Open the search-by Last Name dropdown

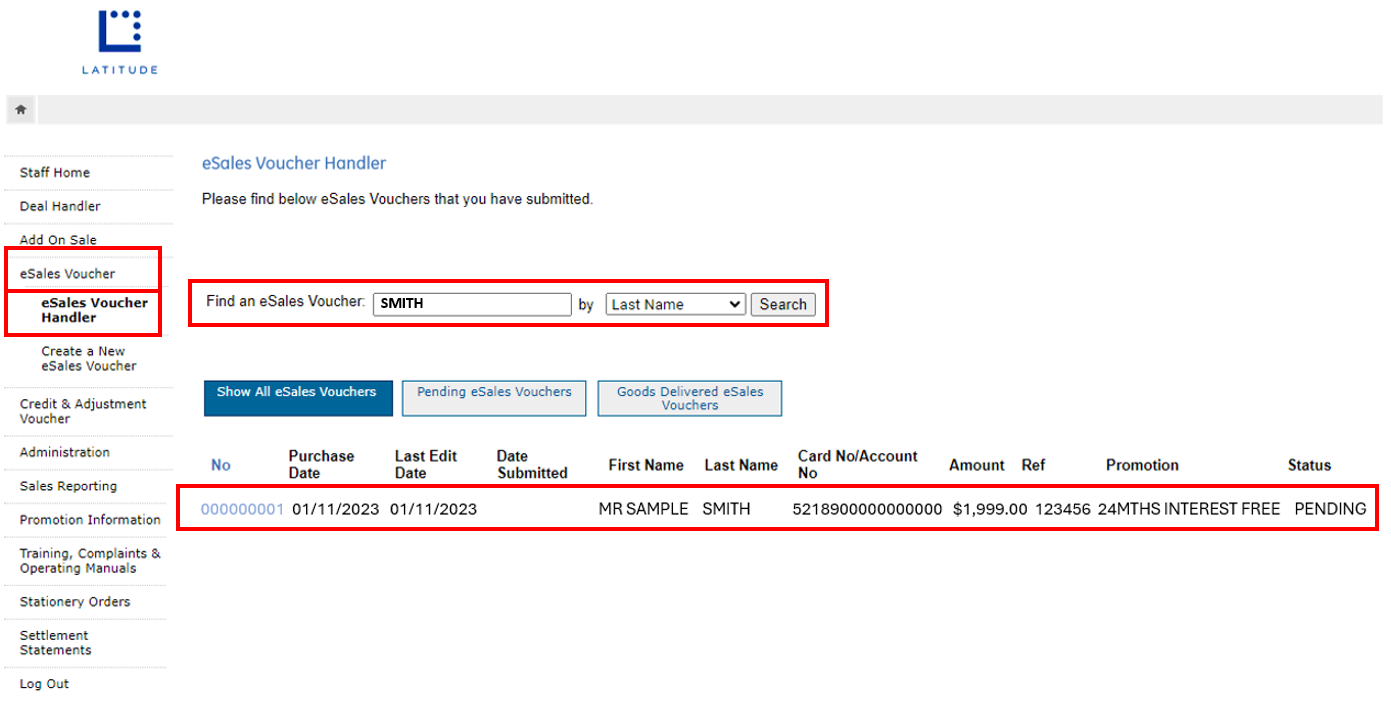[x=675, y=305]
